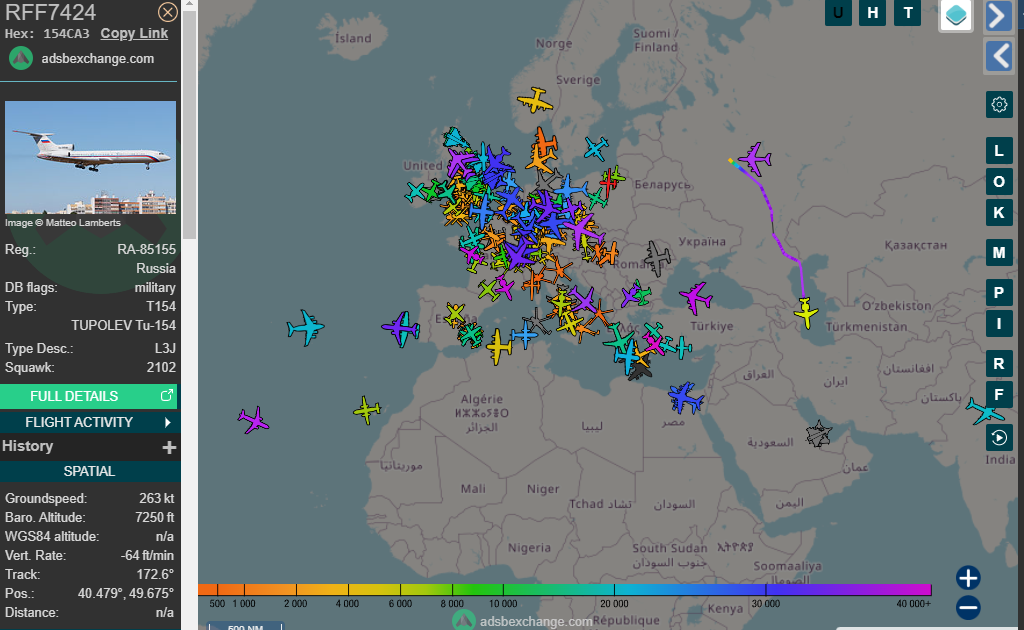This screenshot has height=630, width=1024.
Task: Open the map layers selector
Action: pyautogui.click(x=956, y=15)
